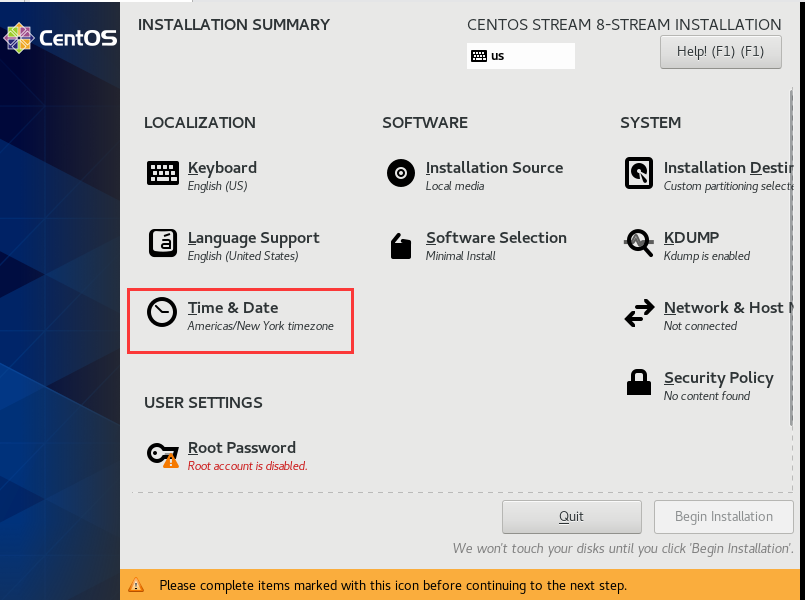Click the KDUMP magnifier icon
The image size is (805, 600).
[639, 243]
